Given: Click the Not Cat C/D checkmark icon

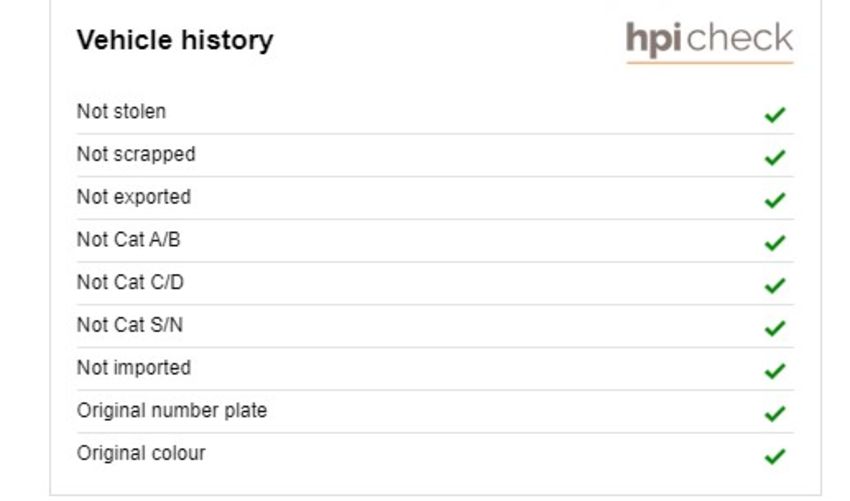Looking at the screenshot, I should 775,286.
